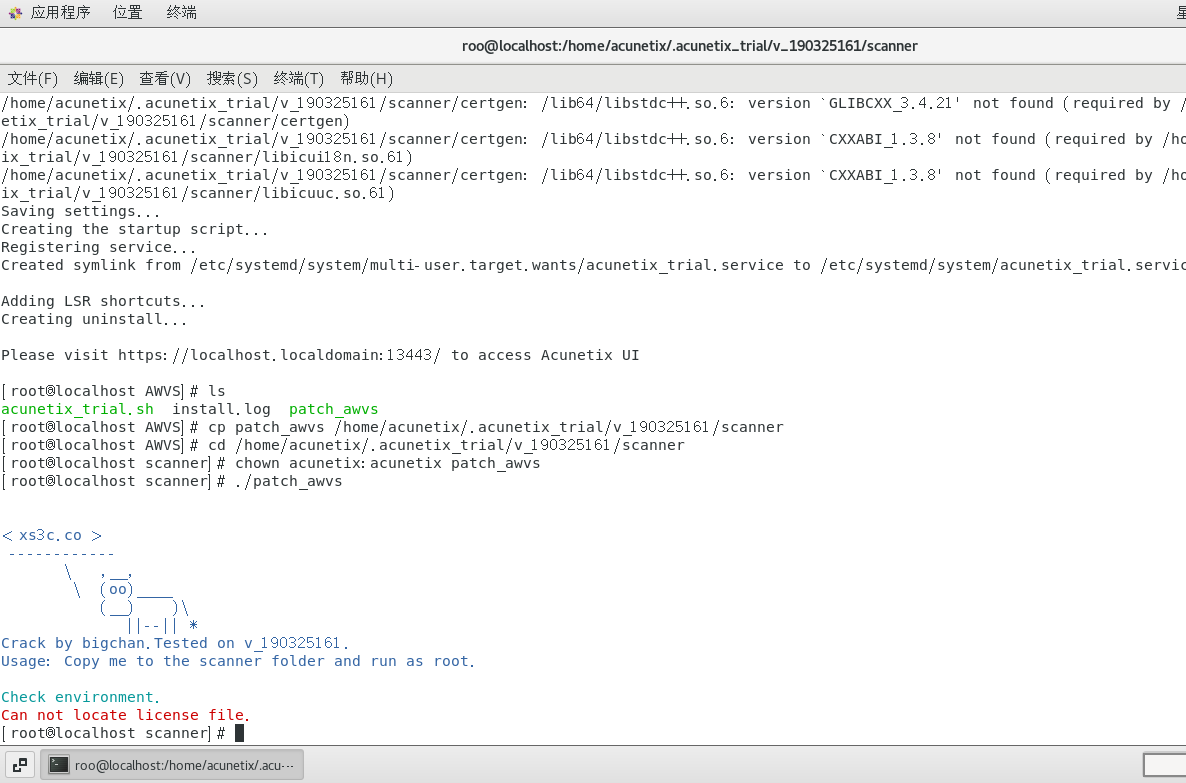
Task: Open the 文件(F) terminal menu
Action: coord(32,79)
